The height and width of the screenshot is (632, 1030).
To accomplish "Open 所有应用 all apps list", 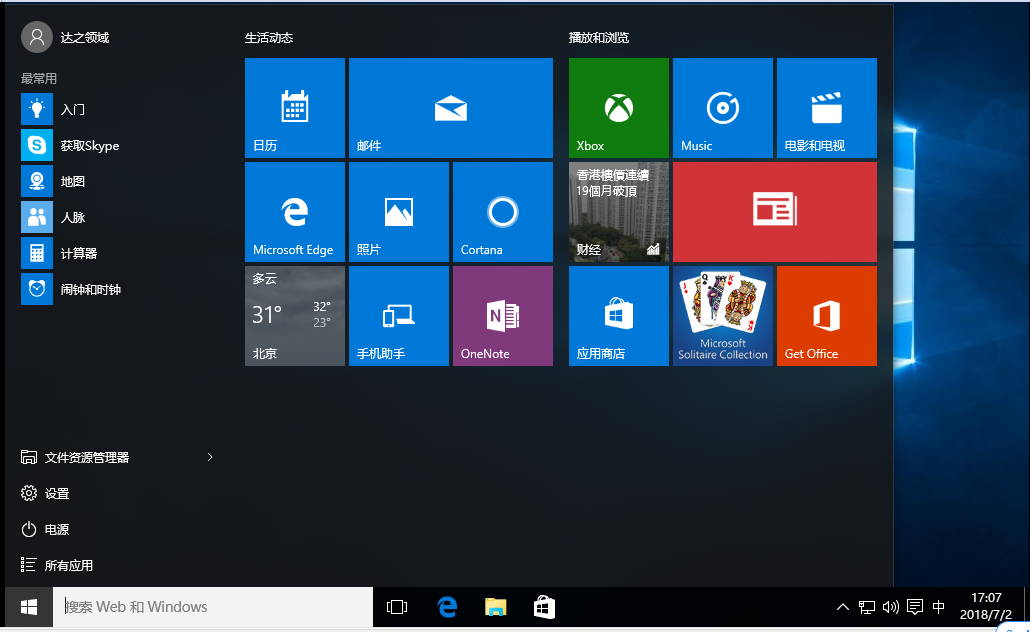I will point(68,565).
